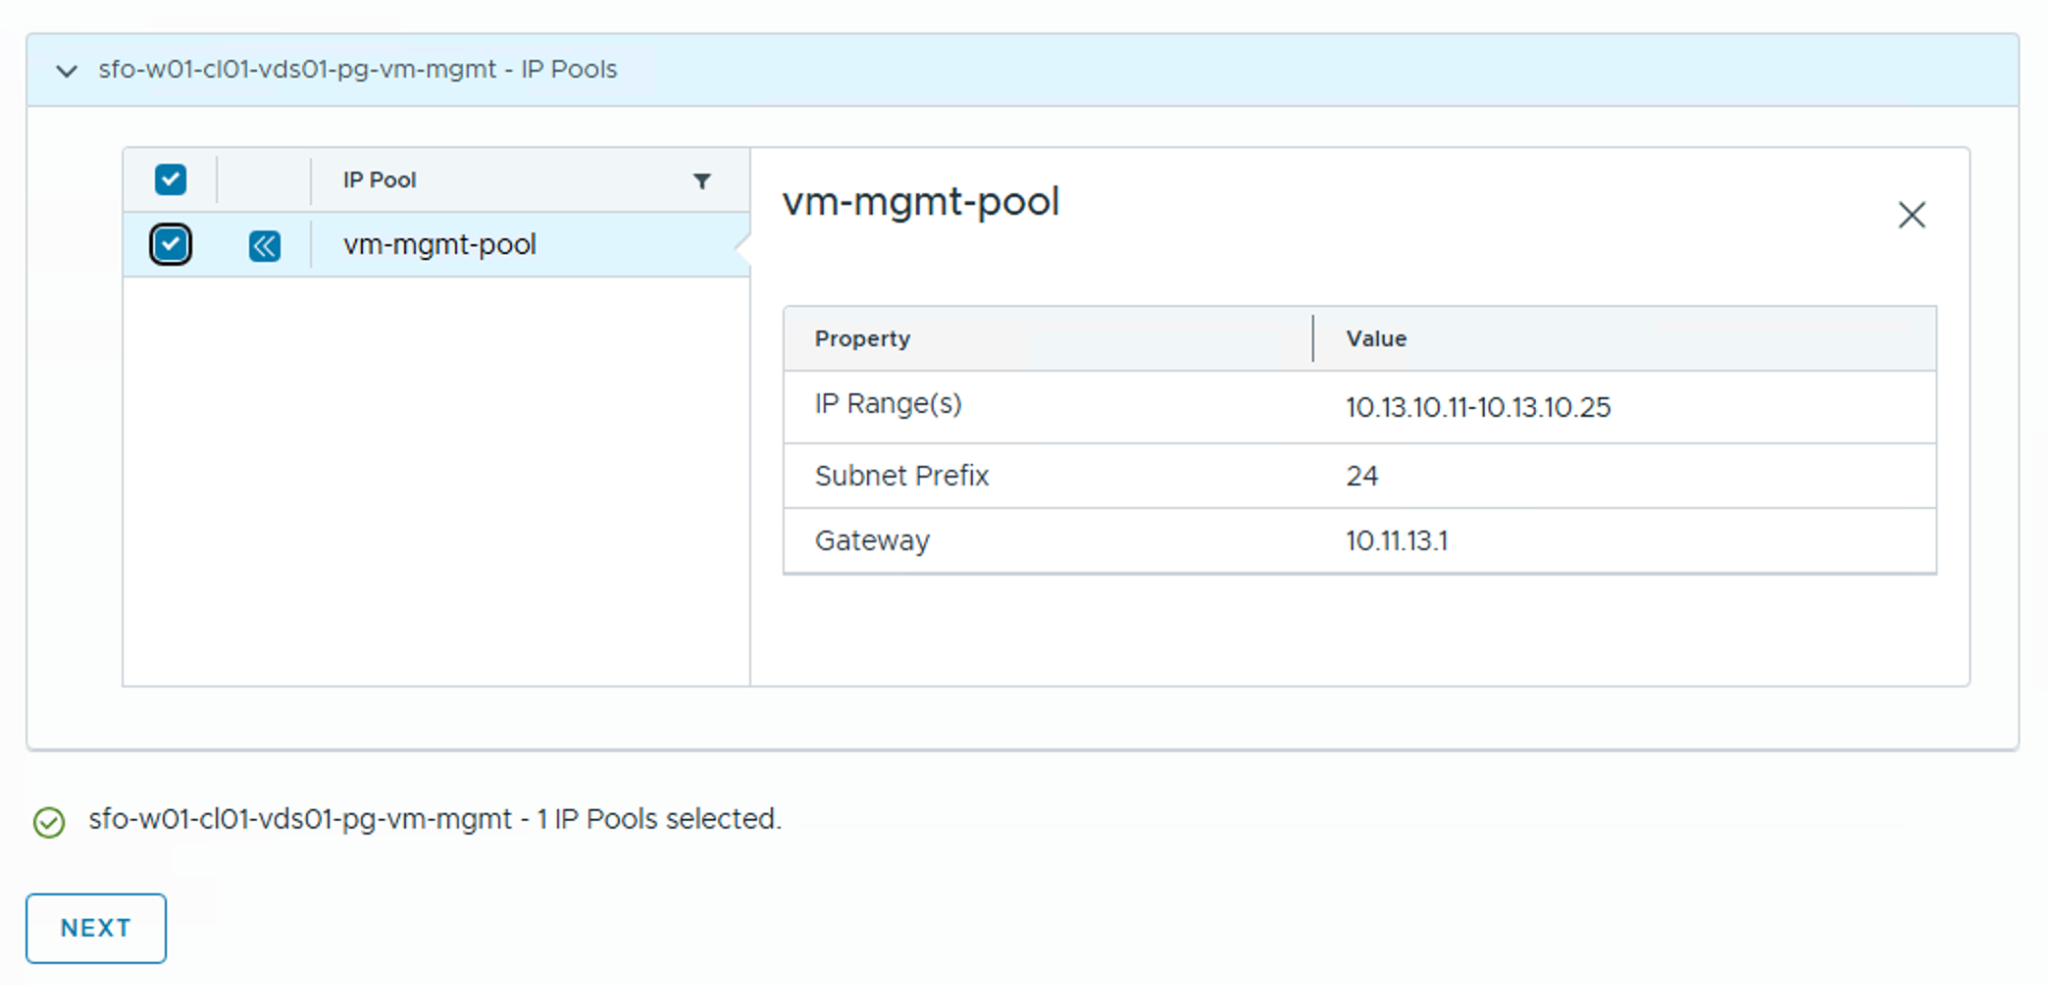This screenshot has height=985, width=2048.
Task: Click the Gateway property label
Action: coord(872,541)
